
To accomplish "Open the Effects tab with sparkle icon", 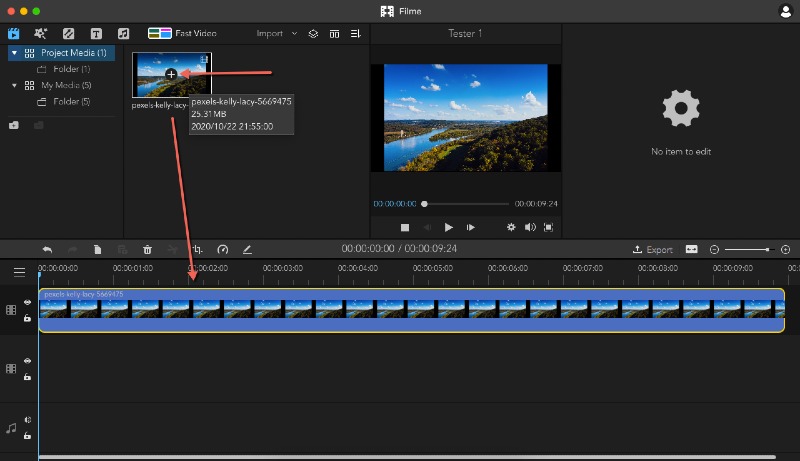I will pyautogui.click(x=40, y=34).
